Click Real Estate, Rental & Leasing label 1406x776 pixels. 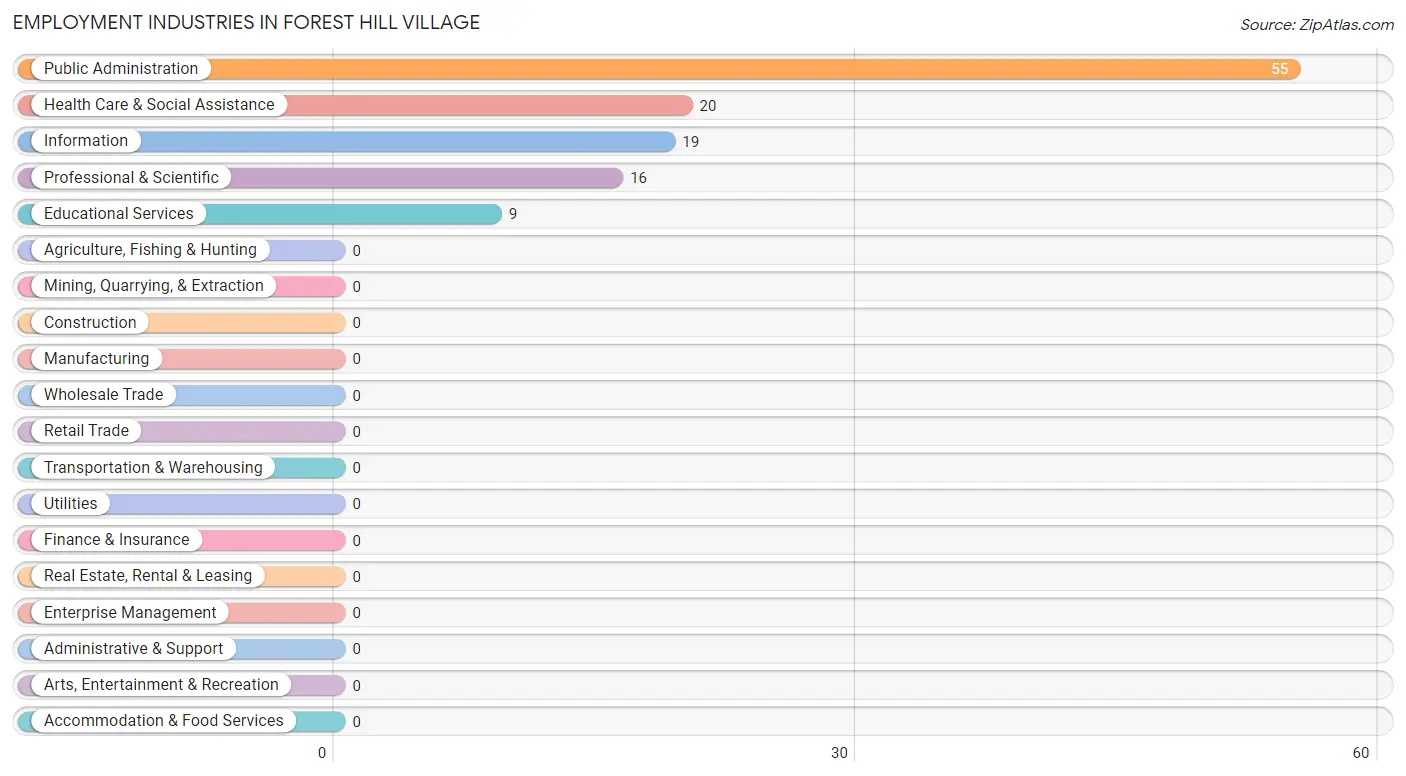(148, 576)
